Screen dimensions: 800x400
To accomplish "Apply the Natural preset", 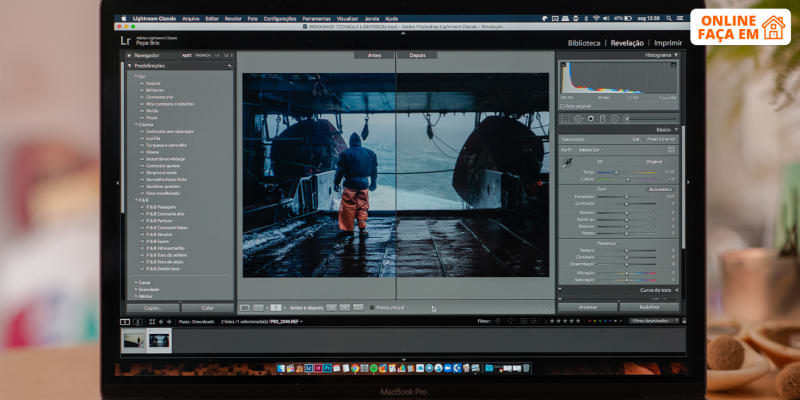I will [x=153, y=83].
